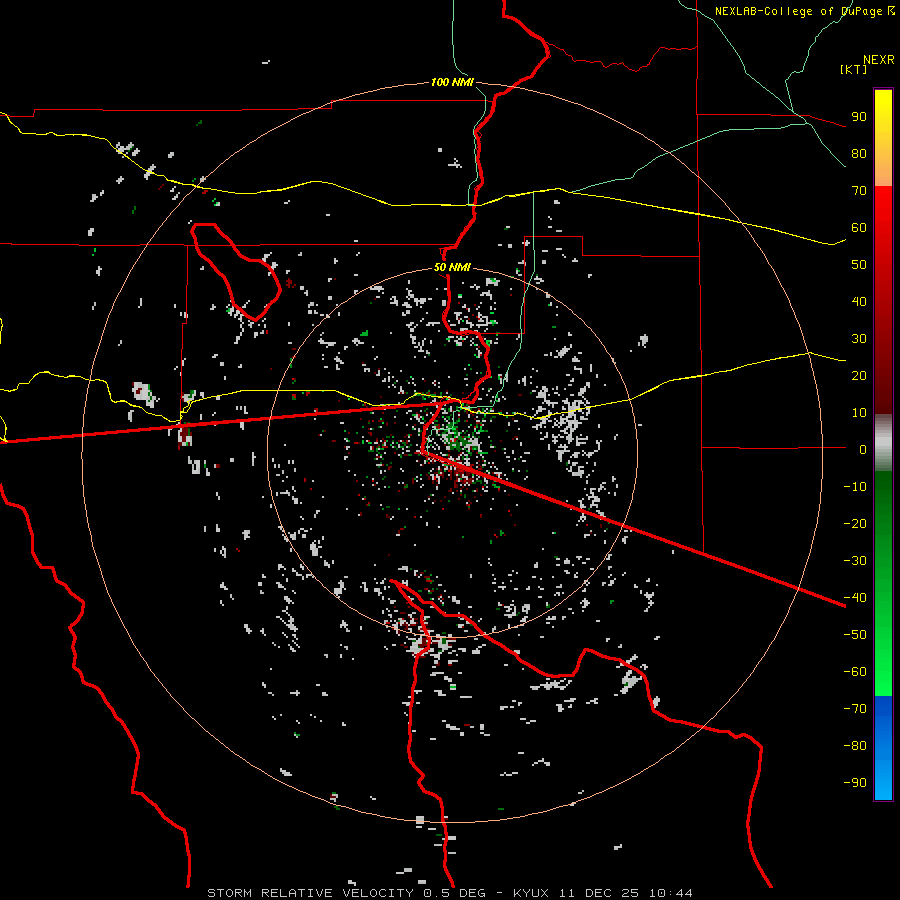
Task: Click the 50 value on velocity scale
Action: [x=859, y=265]
